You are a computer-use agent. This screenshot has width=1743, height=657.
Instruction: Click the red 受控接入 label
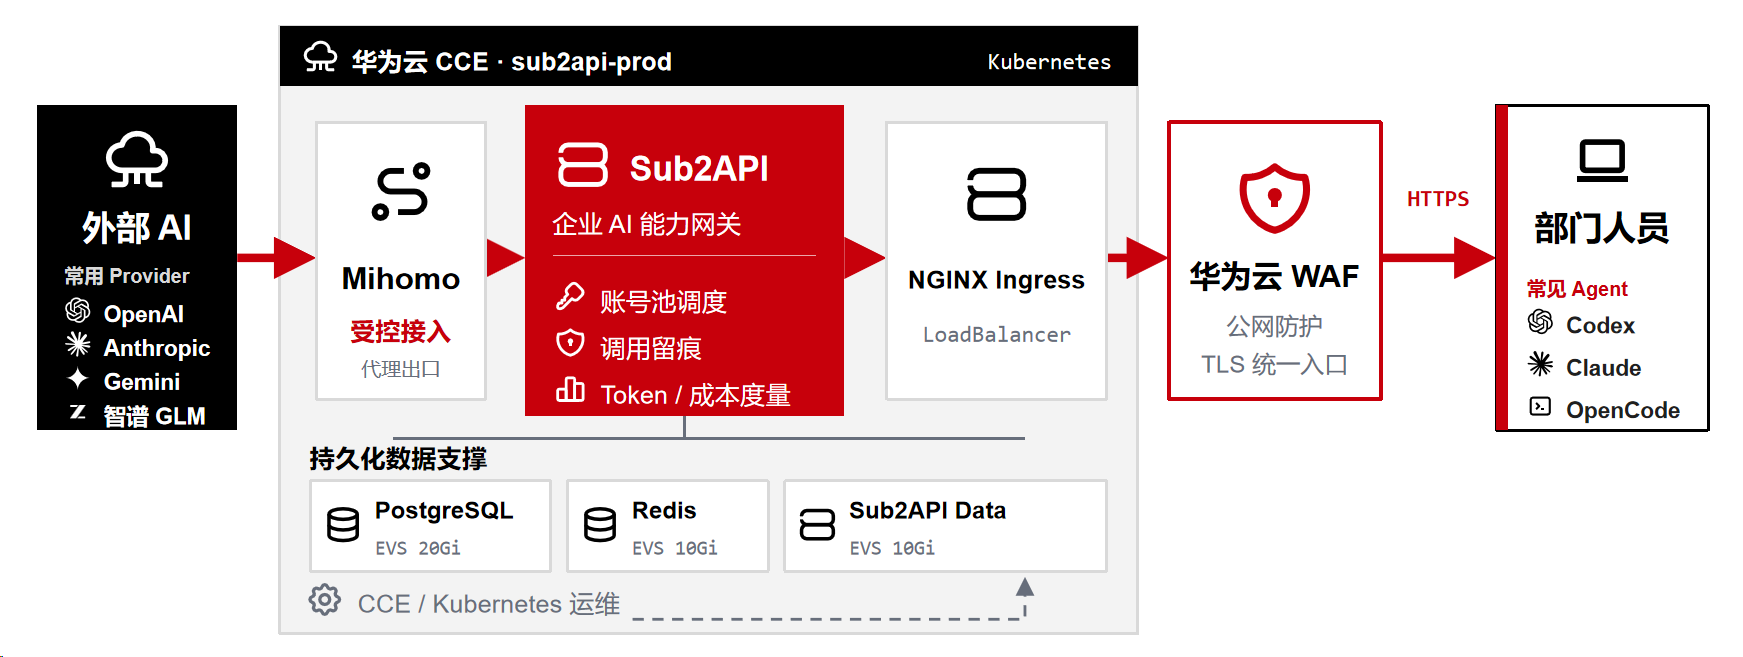point(401,331)
